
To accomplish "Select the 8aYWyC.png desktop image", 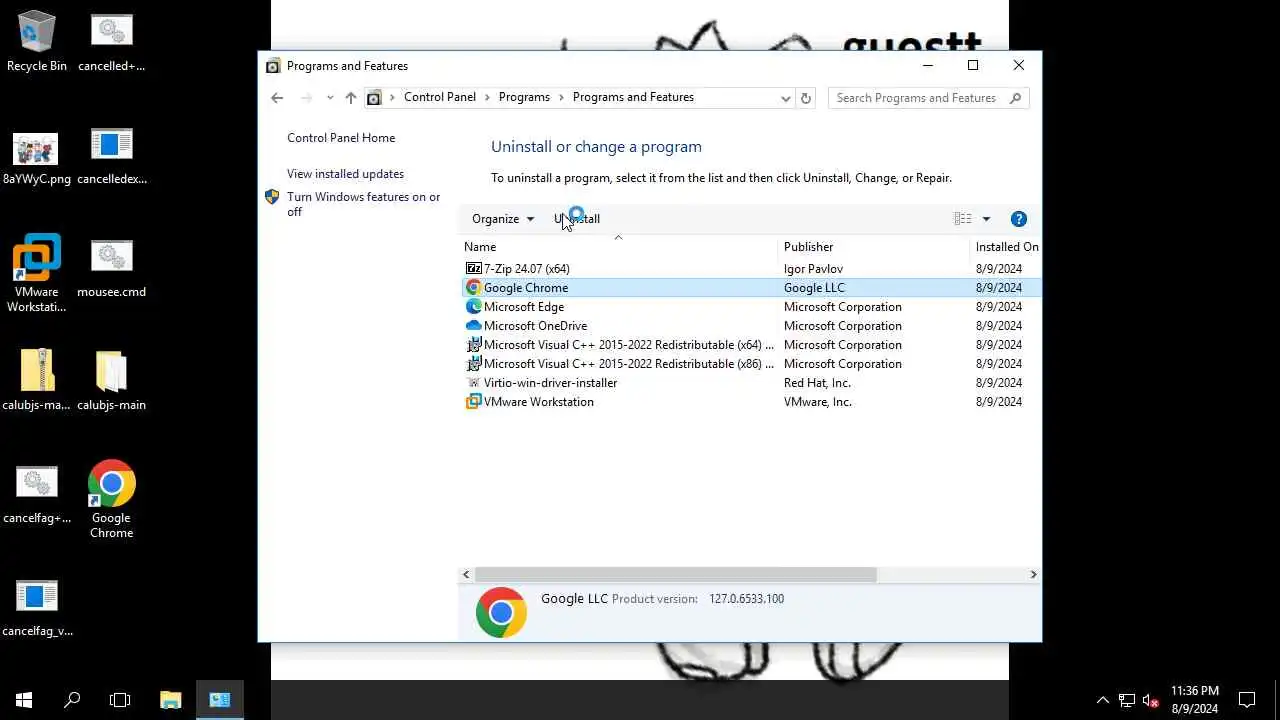I will click(x=37, y=158).
